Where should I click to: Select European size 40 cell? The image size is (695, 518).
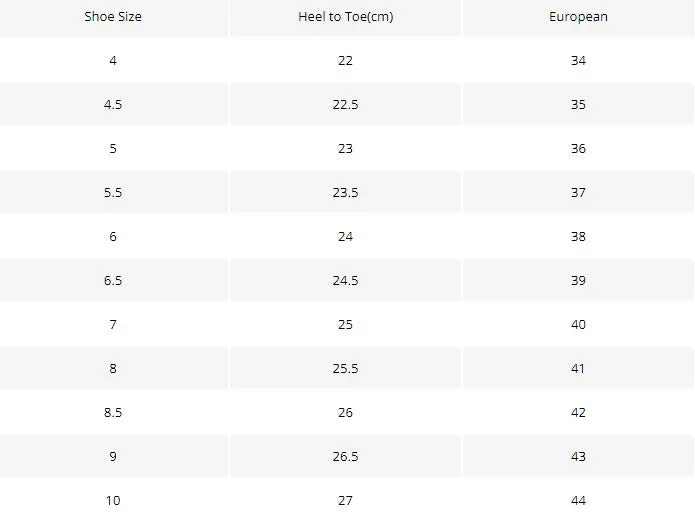pos(578,324)
